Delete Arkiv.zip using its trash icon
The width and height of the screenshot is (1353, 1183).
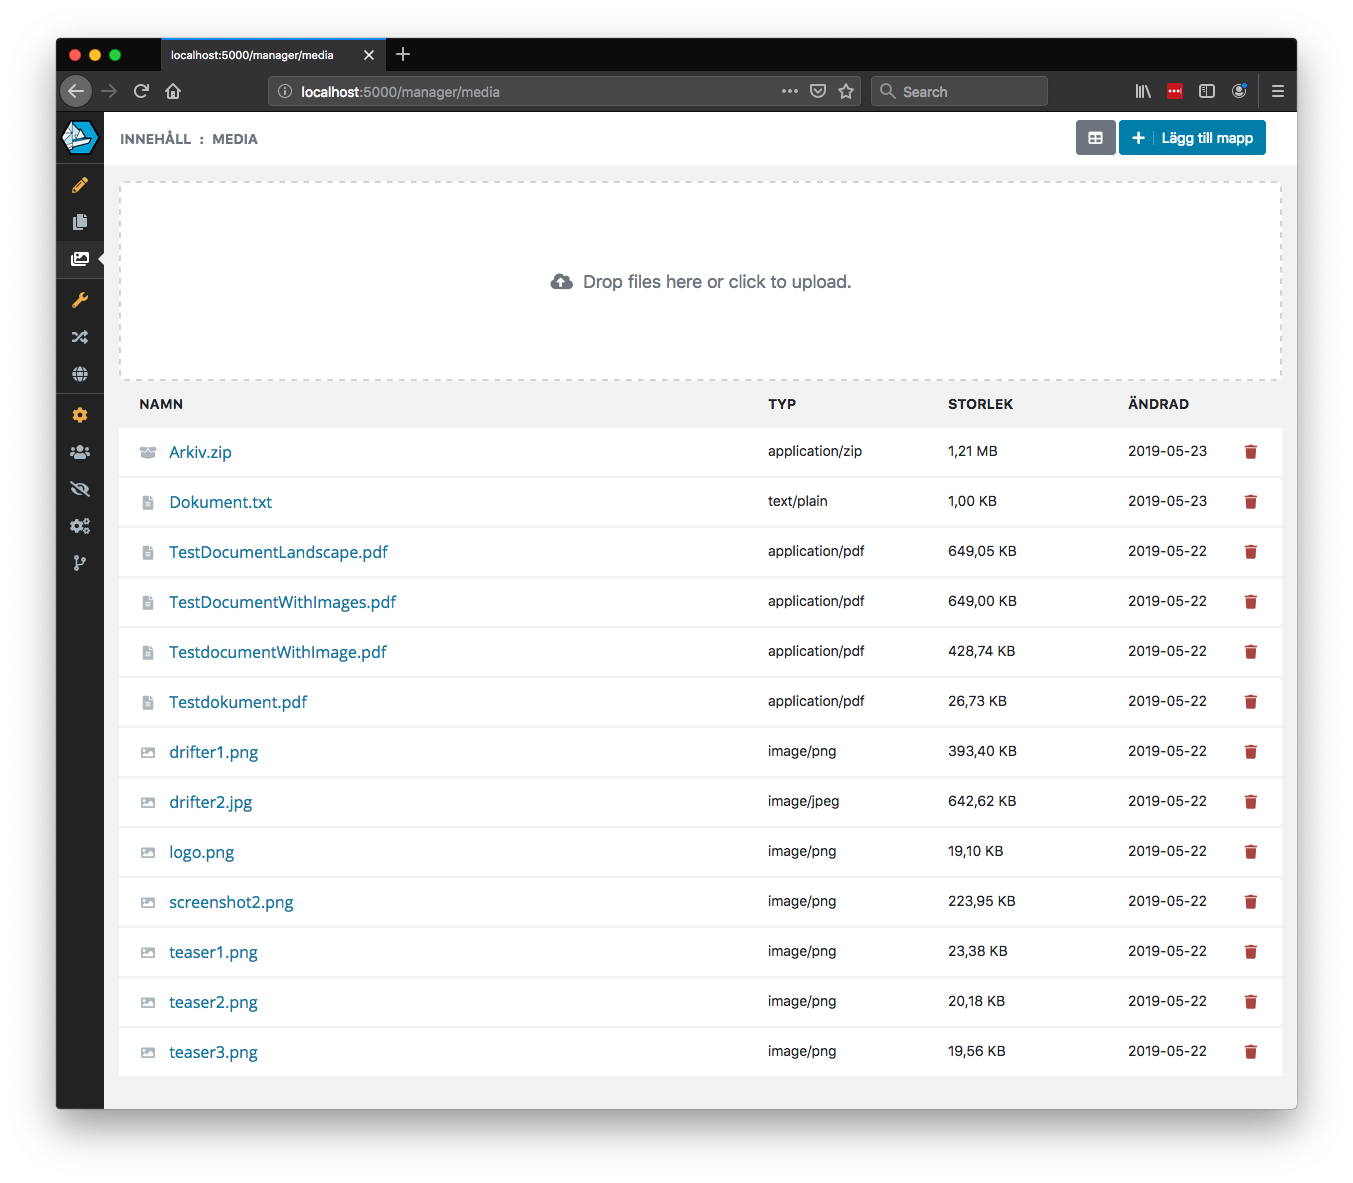(x=1250, y=451)
